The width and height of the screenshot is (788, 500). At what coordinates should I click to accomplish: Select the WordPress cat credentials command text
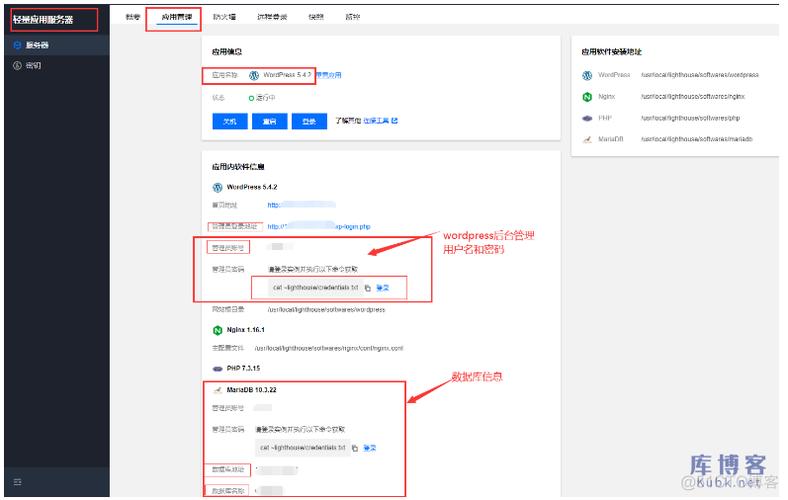316,287
